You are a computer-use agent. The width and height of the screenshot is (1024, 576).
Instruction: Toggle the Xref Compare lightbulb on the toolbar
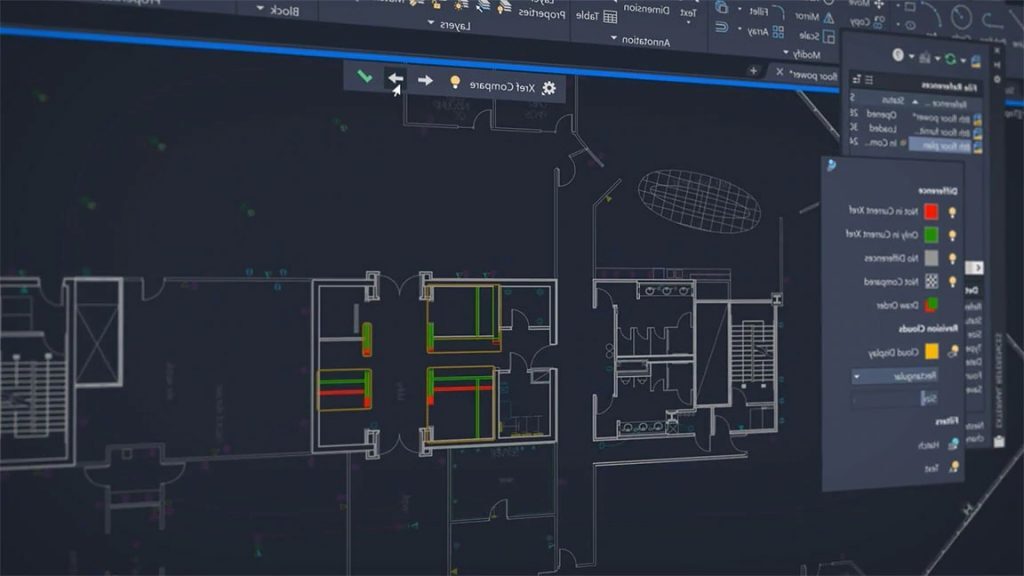(x=455, y=82)
